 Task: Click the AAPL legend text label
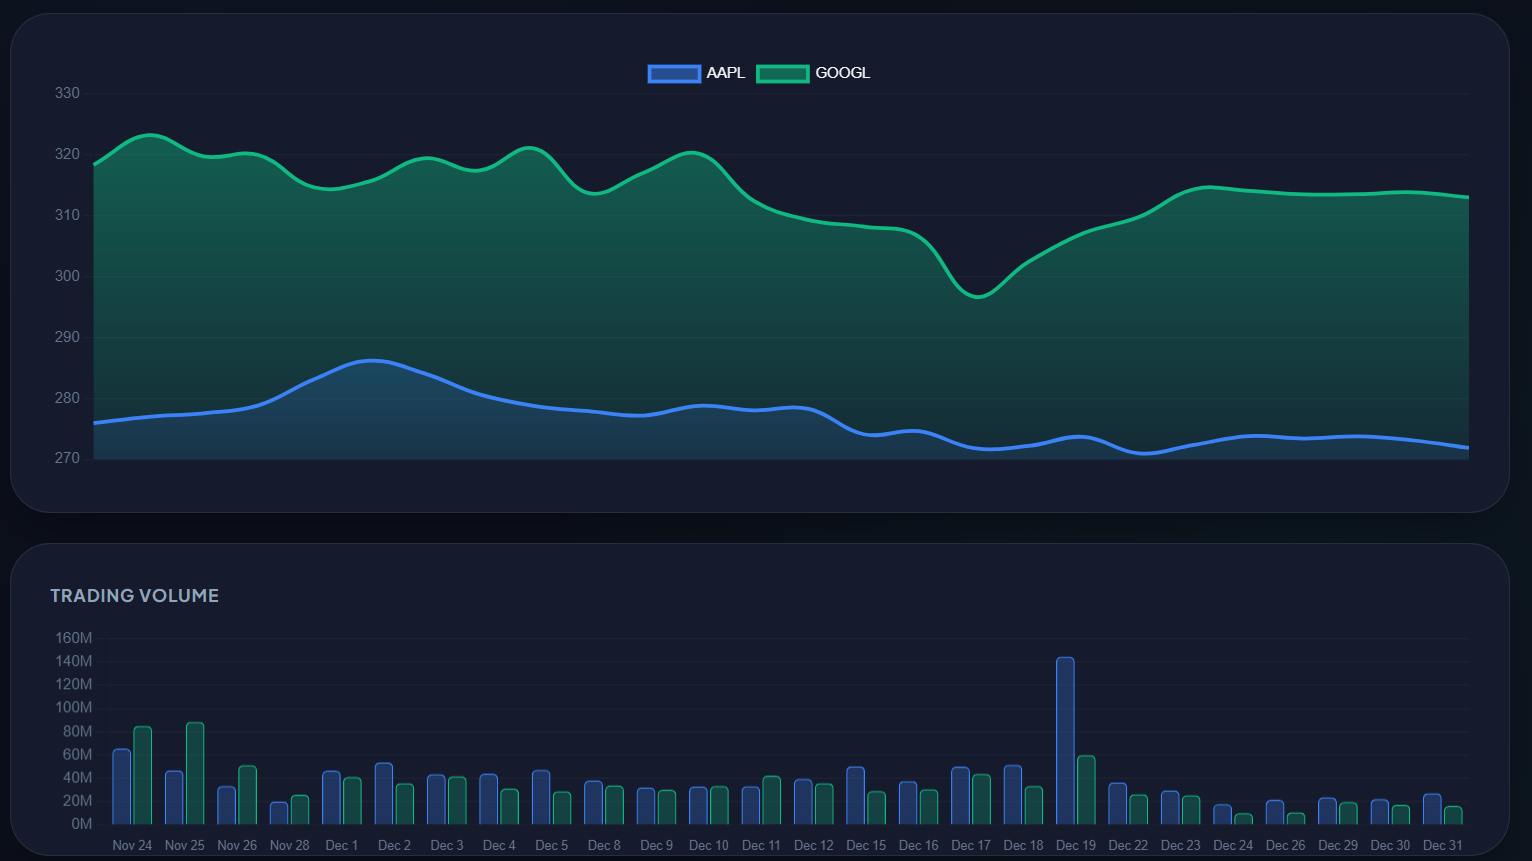click(x=726, y=73)
